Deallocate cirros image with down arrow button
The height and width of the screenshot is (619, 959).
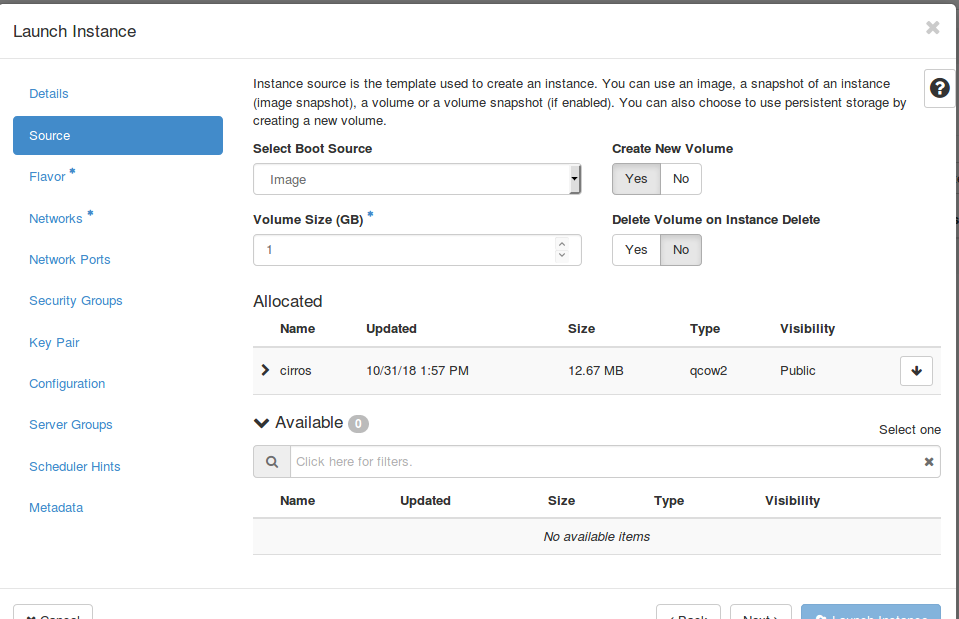(916, 371)
